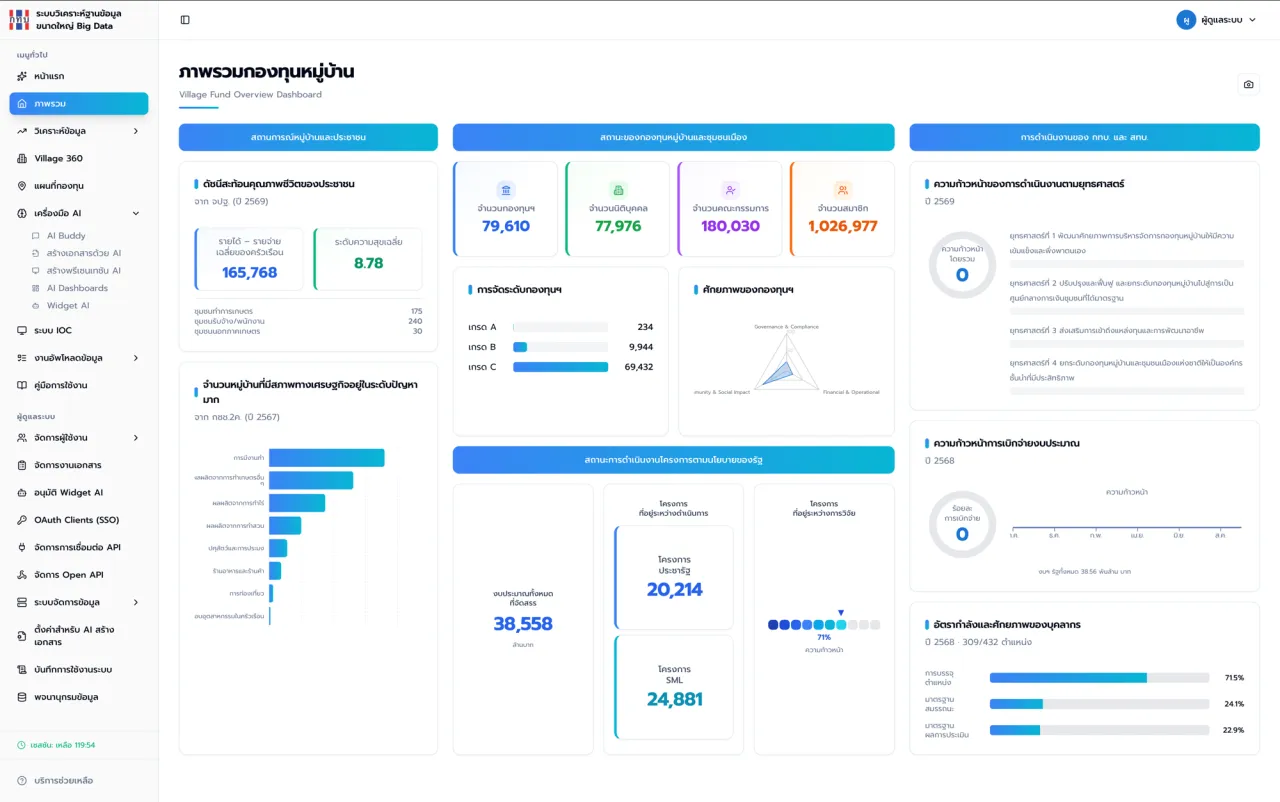Screen dimensions: 1280x802
Task: Expand the วิเคราะห์ข้อมูล submenu chevron
Action: click(x=136, y=131)
